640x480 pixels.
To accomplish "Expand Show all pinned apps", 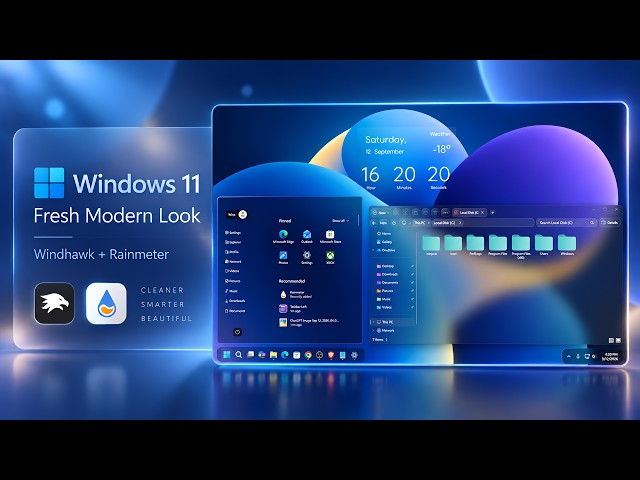I will pyautogui.click(x=341, y=221).
